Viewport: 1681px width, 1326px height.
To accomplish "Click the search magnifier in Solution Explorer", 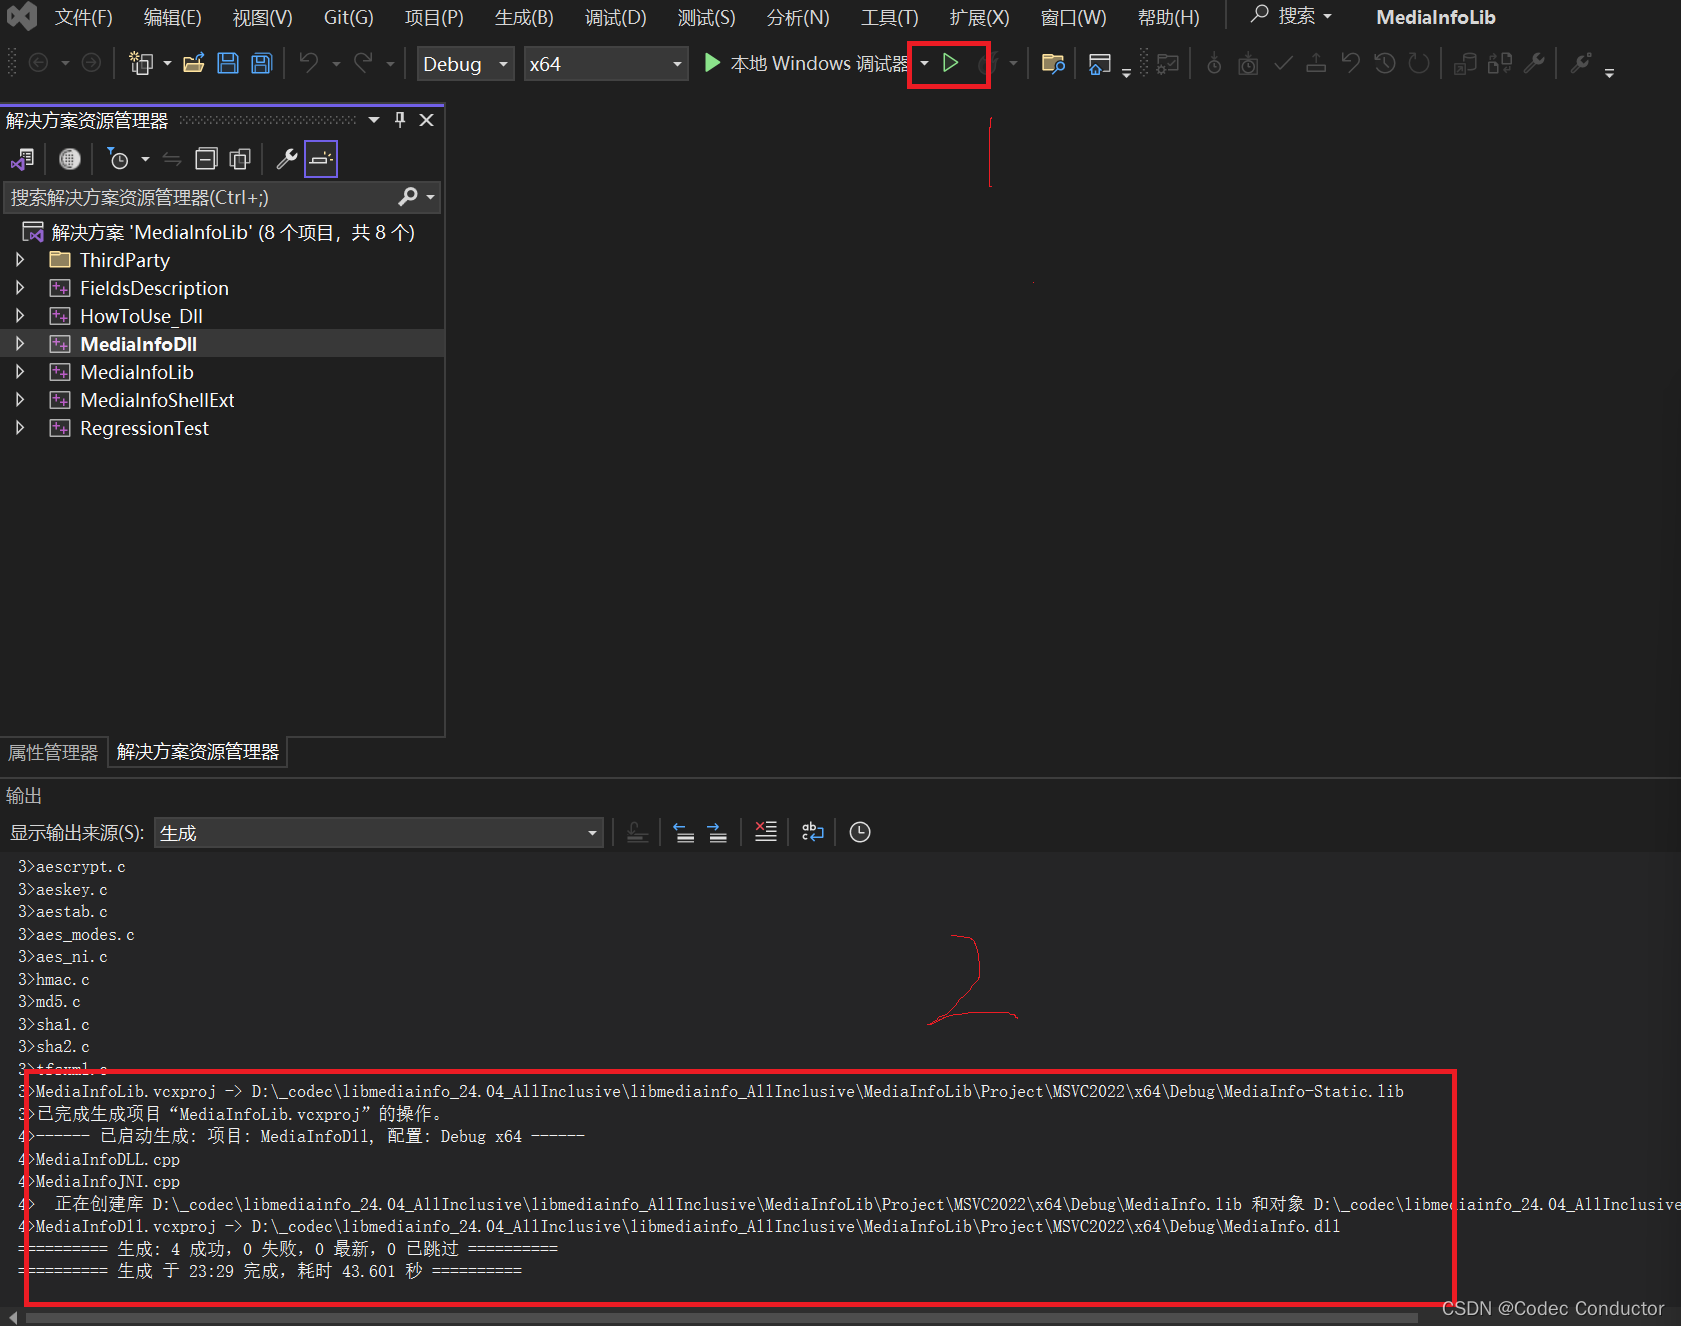I will pyautogui.click(x=408, y=197).
